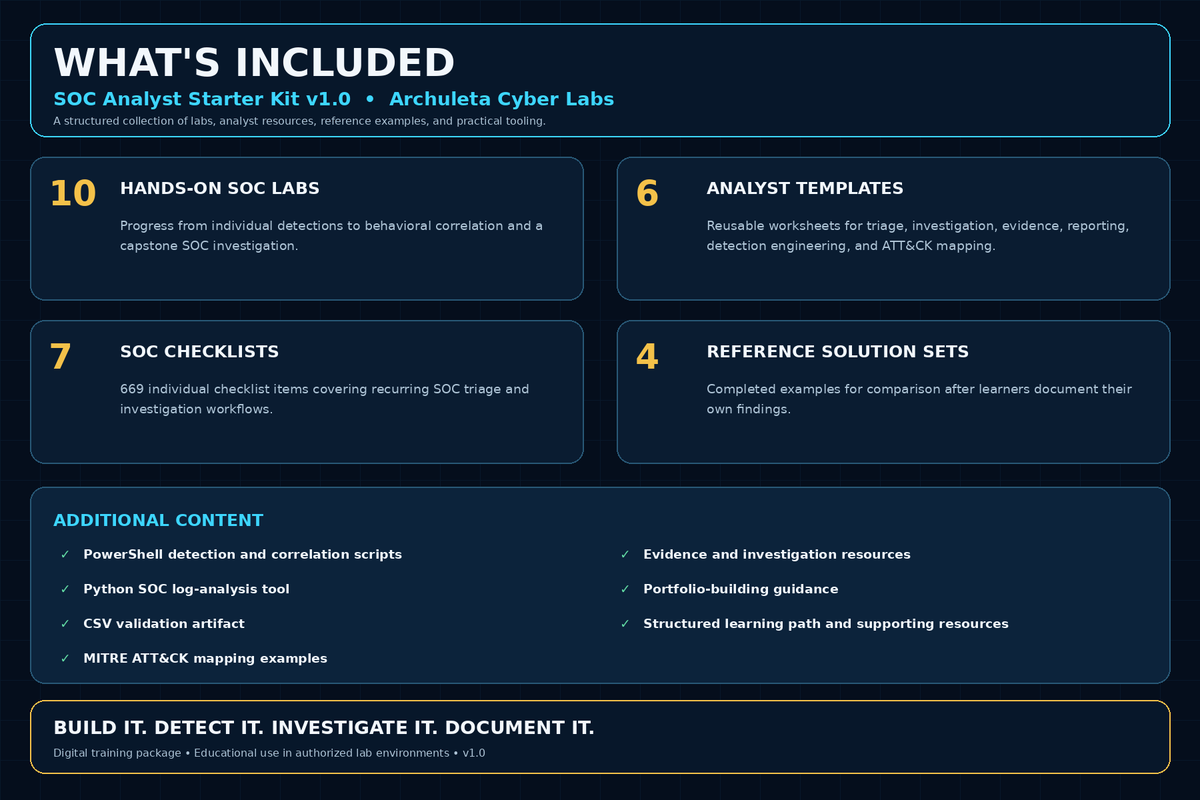Click "PowerShell detection and correlation scripts" text
1200x800 pixels.
pos(243,554)
